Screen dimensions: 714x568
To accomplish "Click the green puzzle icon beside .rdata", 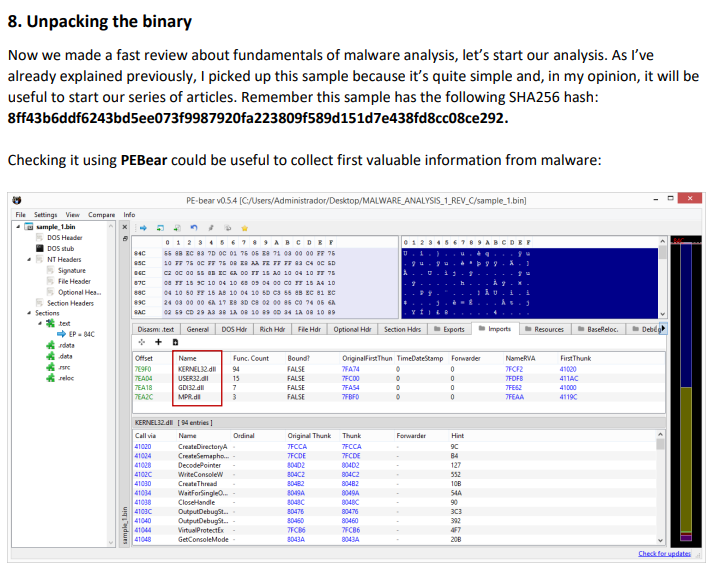I will (x=50, y=345).
